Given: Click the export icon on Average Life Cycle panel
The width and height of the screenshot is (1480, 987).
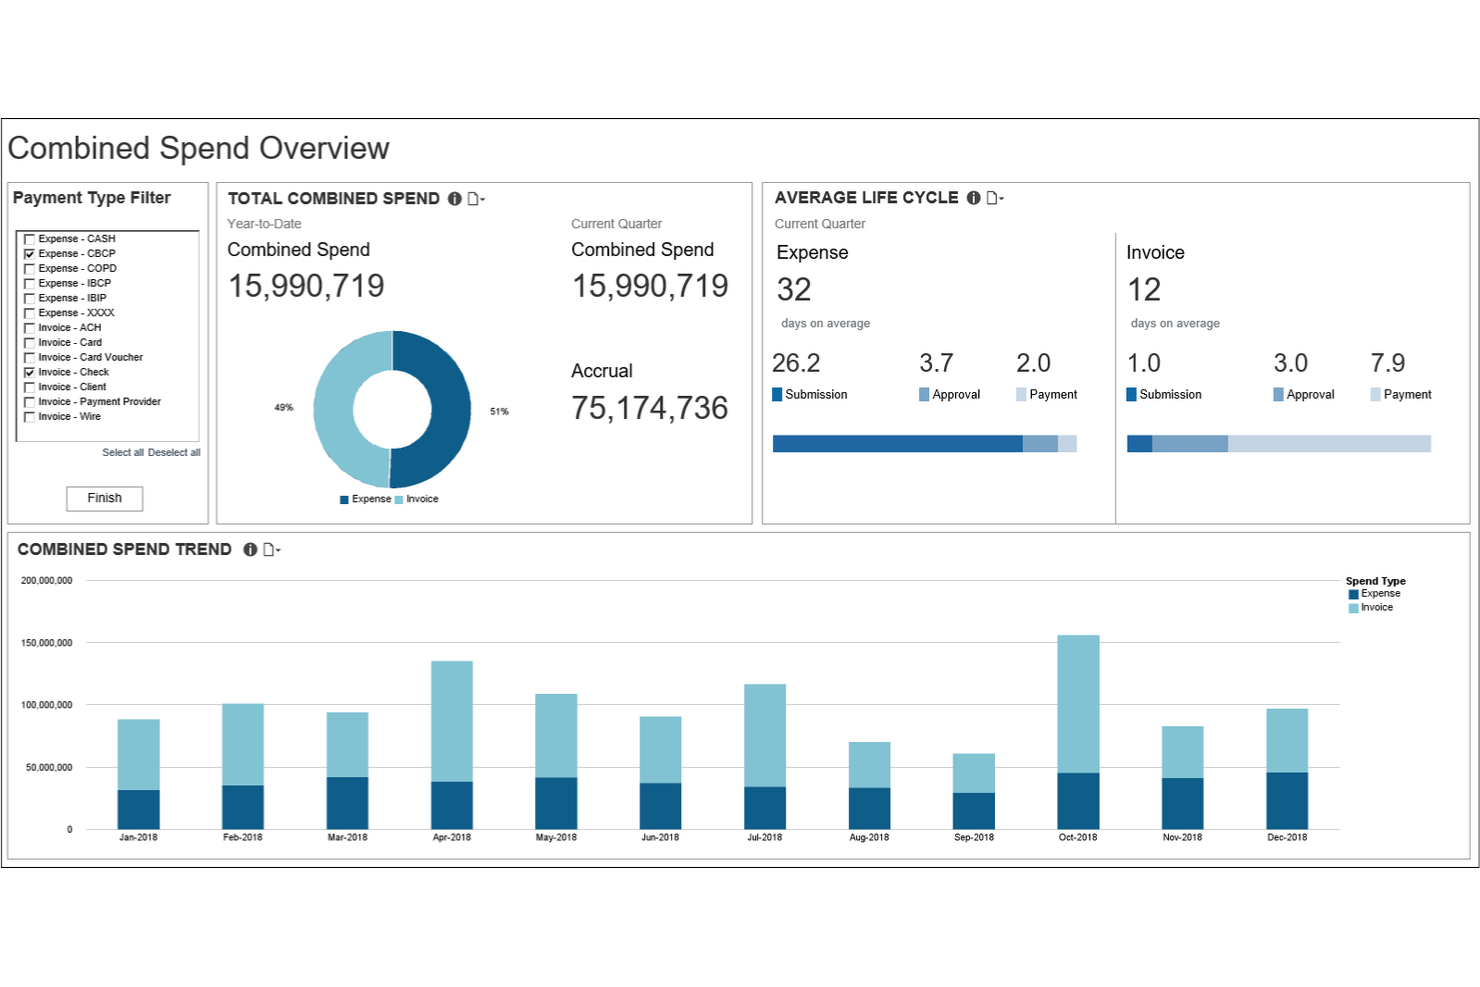Looking at the screenshot, I should pyautogui.click(x=992, y=197).
